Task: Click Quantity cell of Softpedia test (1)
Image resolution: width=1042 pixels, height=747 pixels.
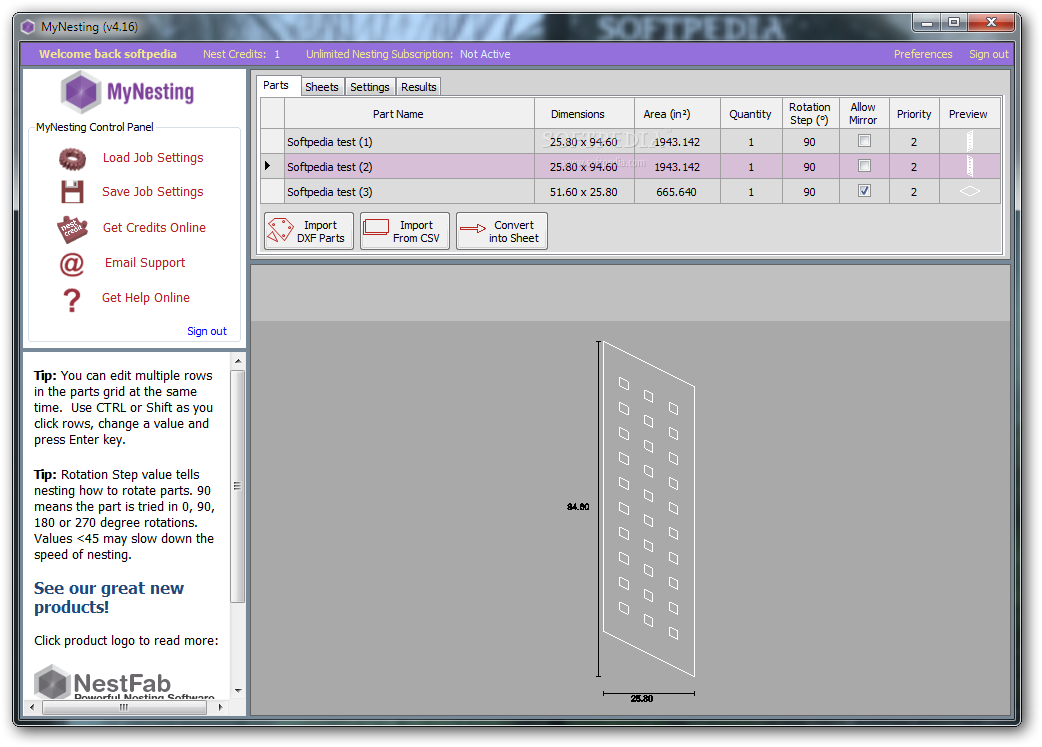Action: point(750,142)
